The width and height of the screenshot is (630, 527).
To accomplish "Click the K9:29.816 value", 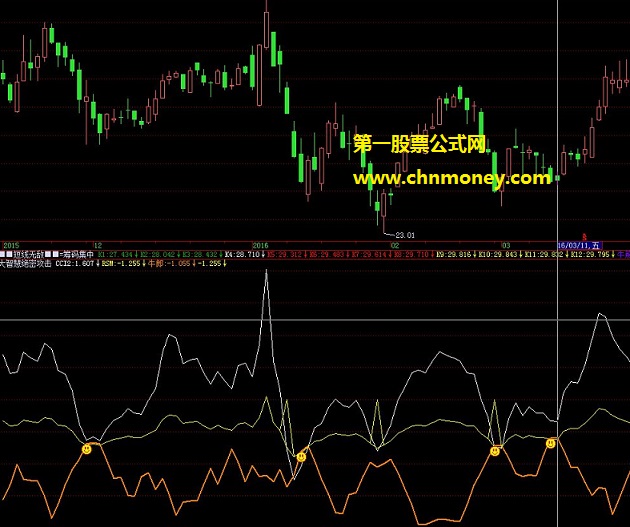I will coord(456,254).
